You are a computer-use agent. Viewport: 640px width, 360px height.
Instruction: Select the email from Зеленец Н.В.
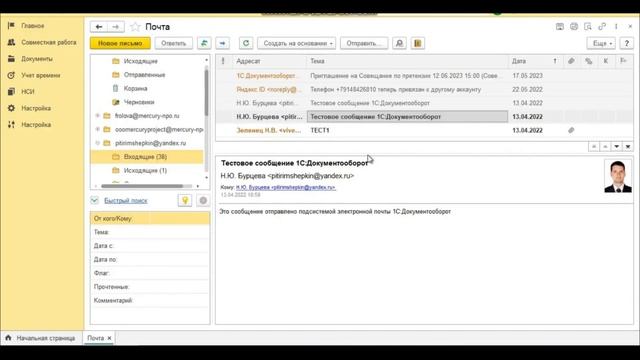pyautogui.click(x=424, y=130)
